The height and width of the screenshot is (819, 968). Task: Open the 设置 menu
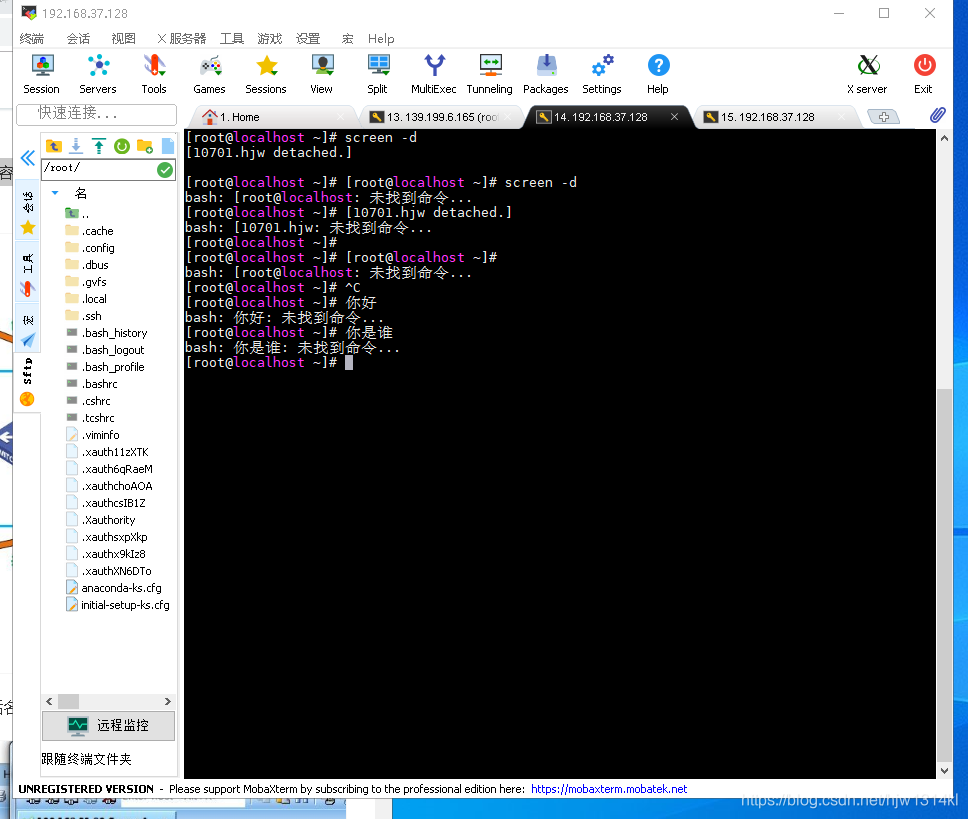point(308,39)
